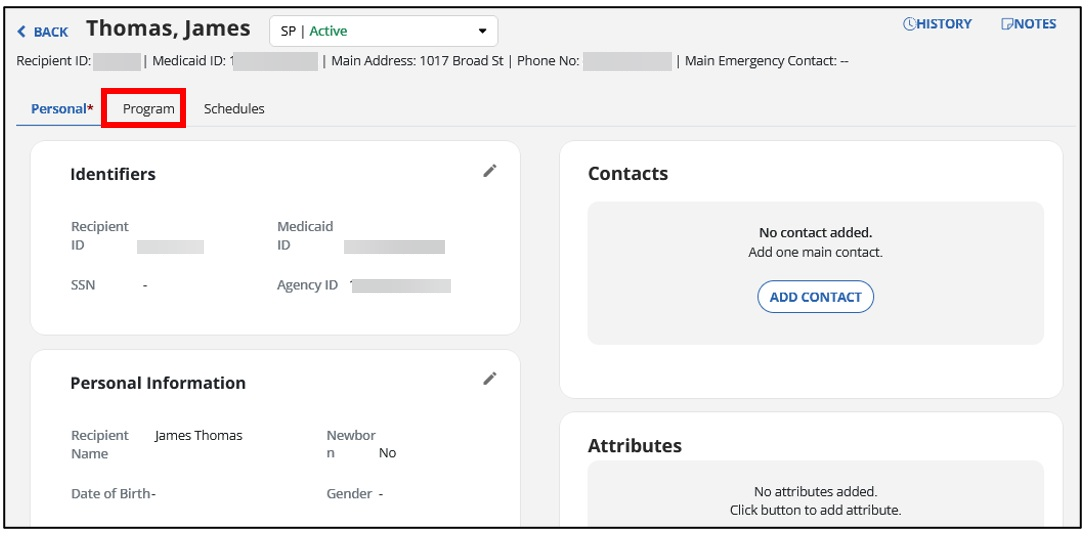Click the No attributes added message

814,492
